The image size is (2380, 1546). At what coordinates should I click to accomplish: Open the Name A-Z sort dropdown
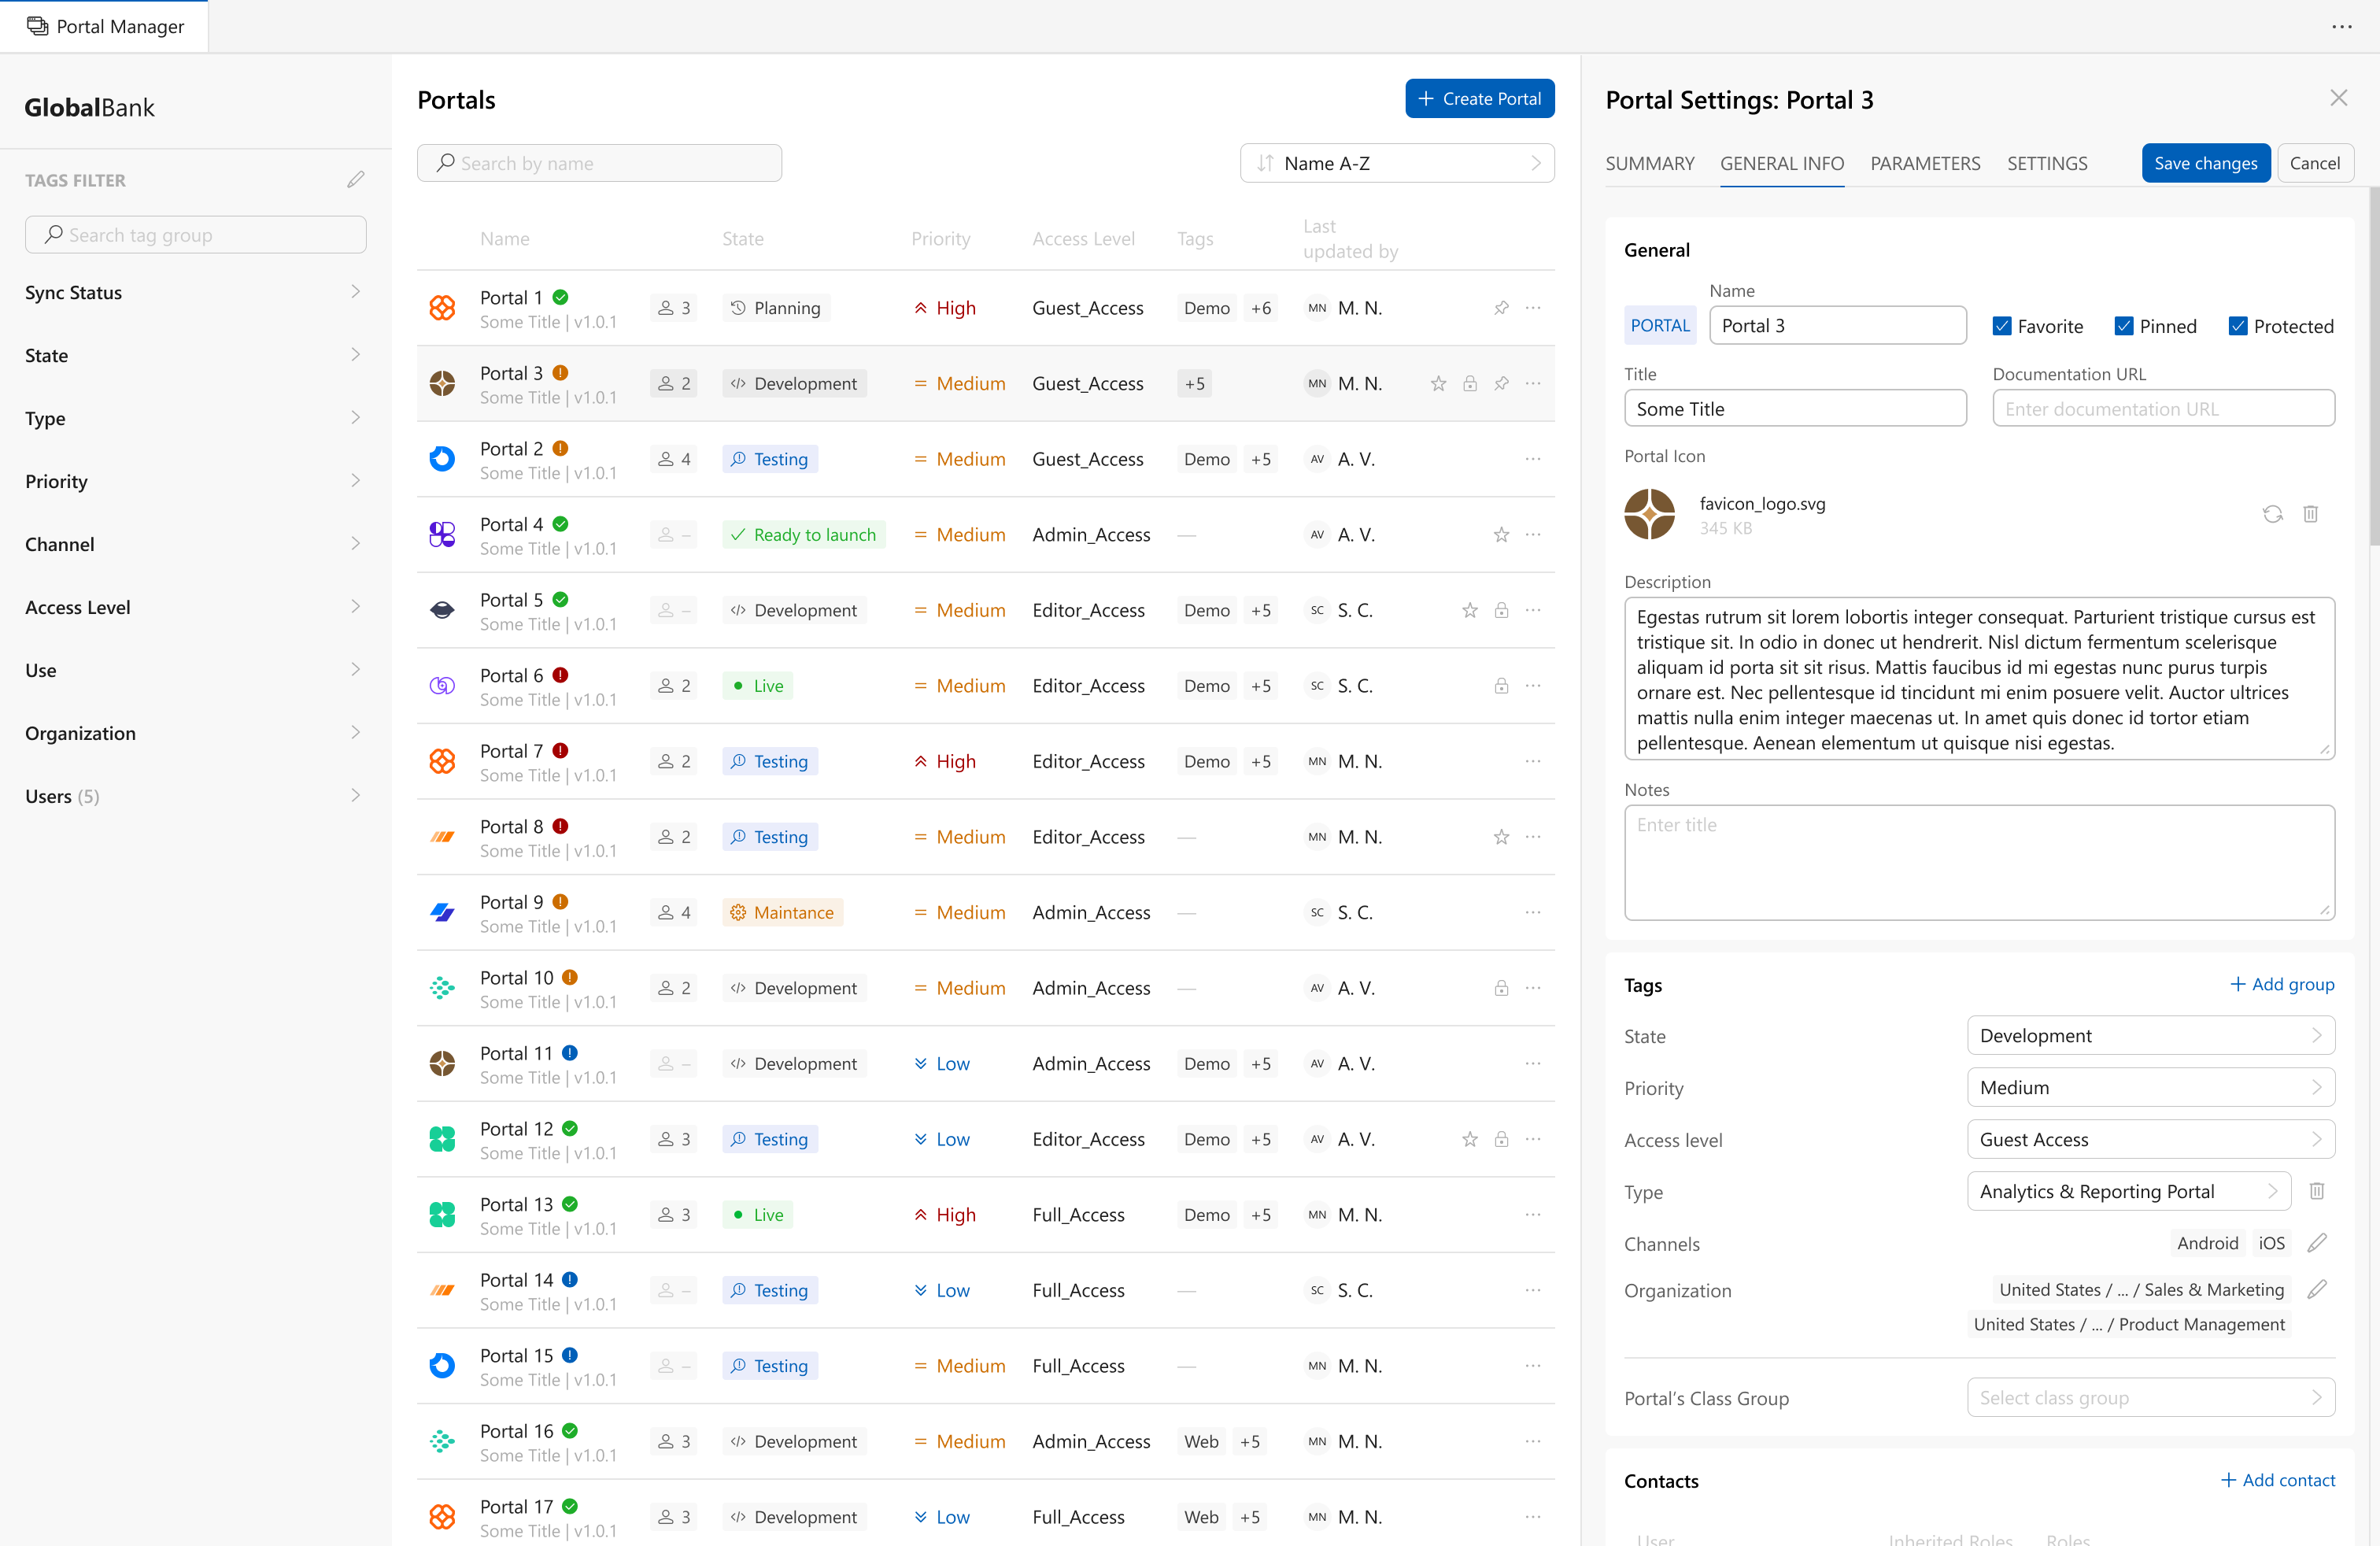(x=1397, y=163)
